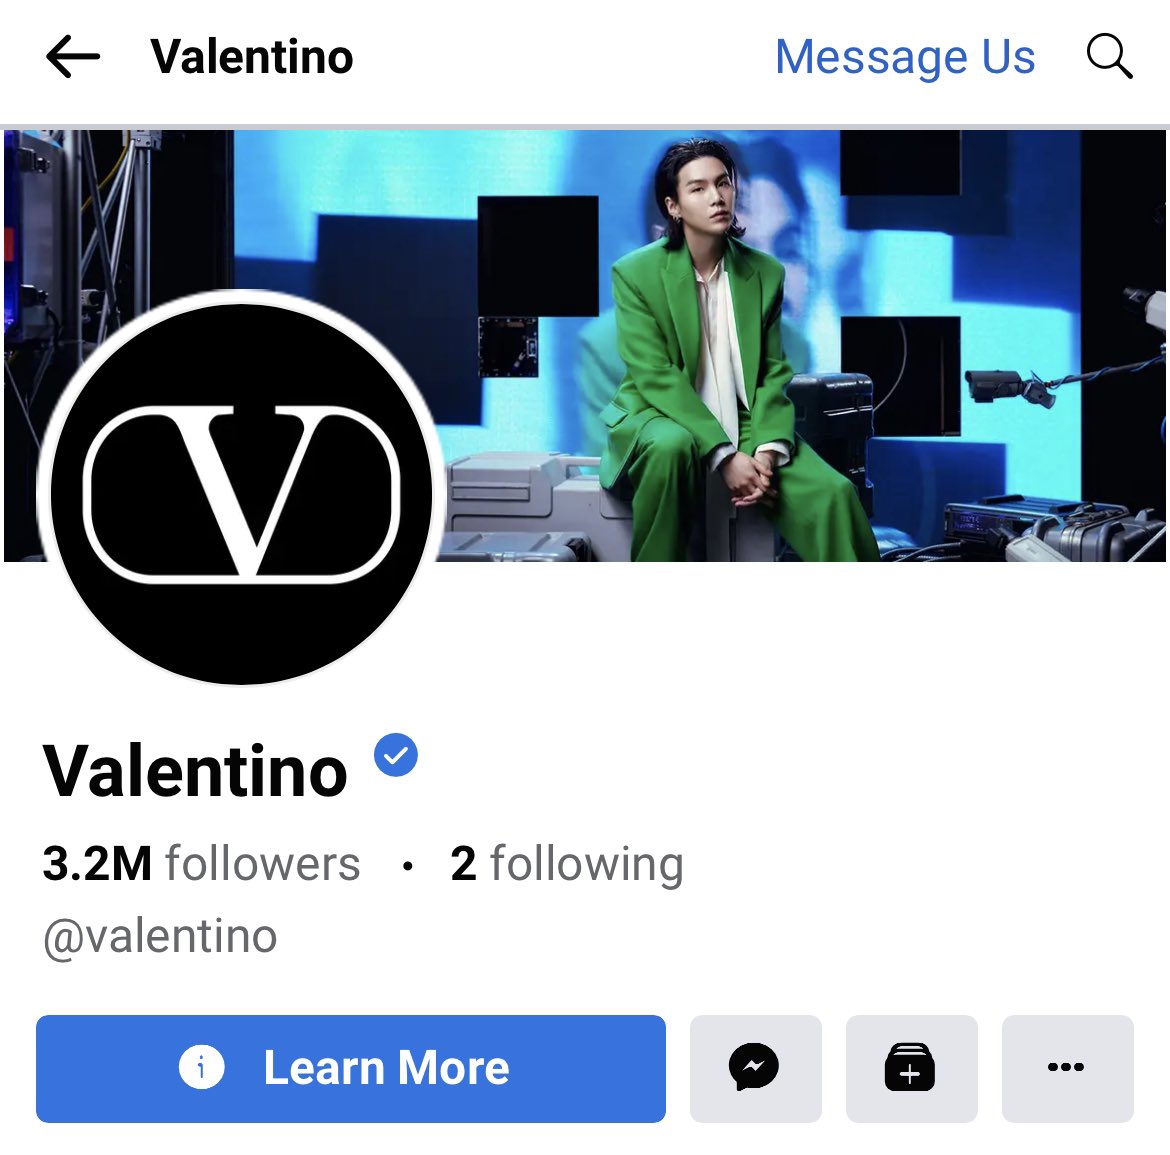Click the info icon in Learn More

point(201,1067)
